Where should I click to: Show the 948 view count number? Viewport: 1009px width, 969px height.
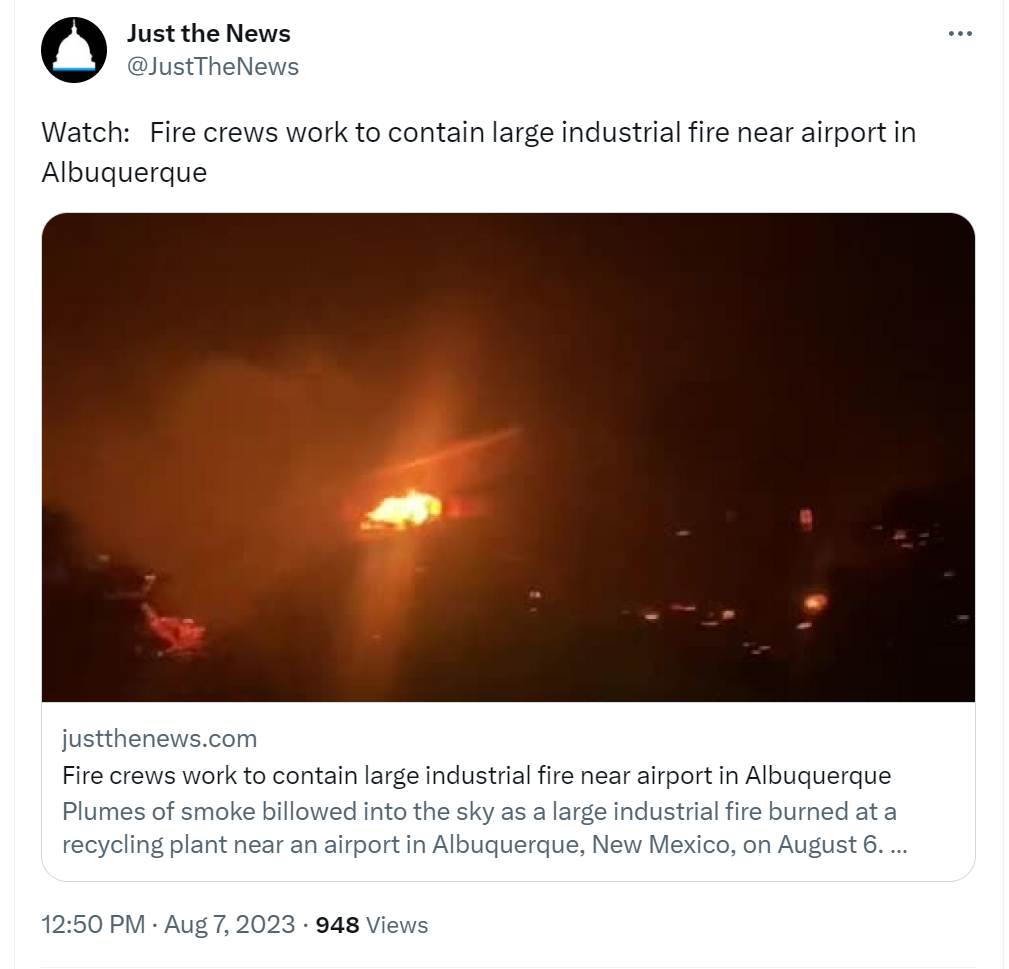[x=337, y=925]
